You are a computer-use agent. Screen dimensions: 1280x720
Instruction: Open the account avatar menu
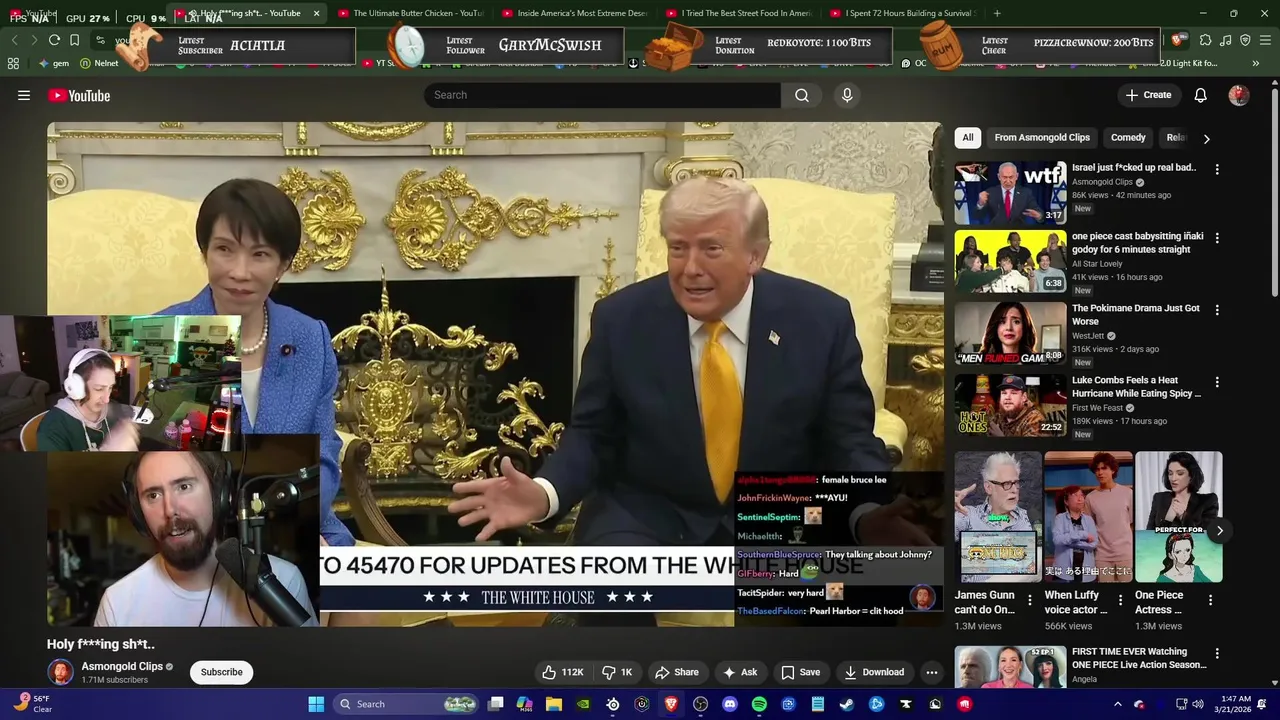tap(1239, 95)
